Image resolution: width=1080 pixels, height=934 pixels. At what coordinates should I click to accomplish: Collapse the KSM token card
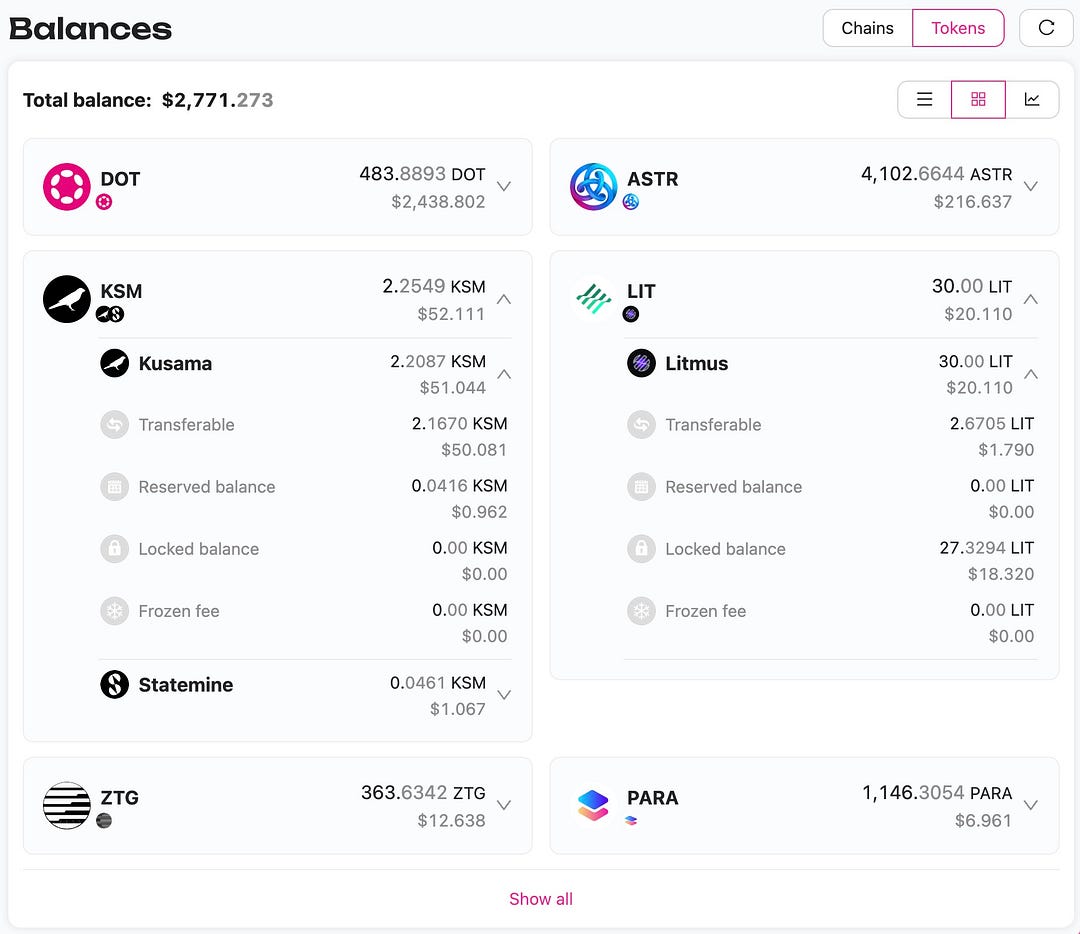(x=504, y=299)
